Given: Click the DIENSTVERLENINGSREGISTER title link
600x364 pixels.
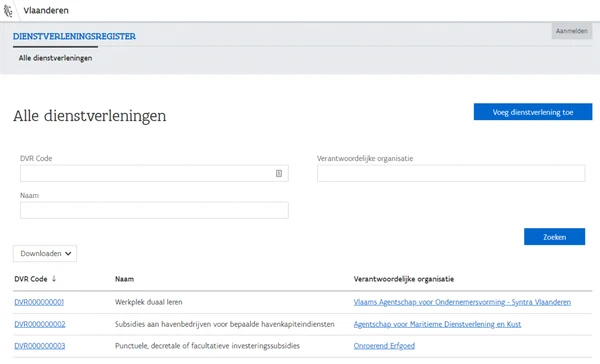Looking at the screenshot, I should pos(74,36).
